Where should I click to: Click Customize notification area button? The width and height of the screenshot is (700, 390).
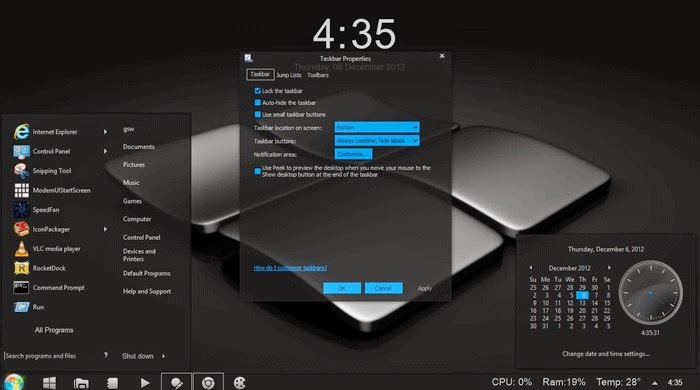[x=353, y=154]
